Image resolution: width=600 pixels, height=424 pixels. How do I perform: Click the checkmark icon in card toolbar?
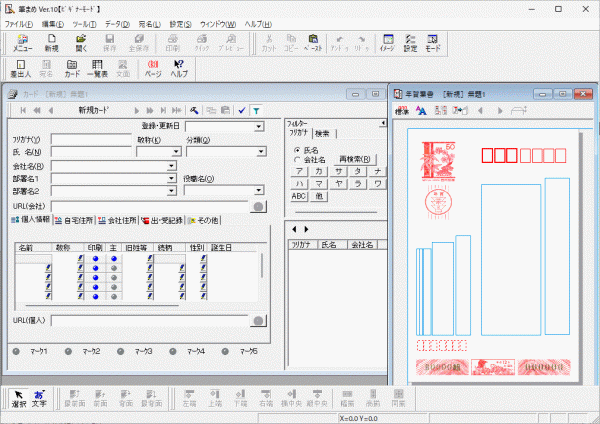pos(241,111)
